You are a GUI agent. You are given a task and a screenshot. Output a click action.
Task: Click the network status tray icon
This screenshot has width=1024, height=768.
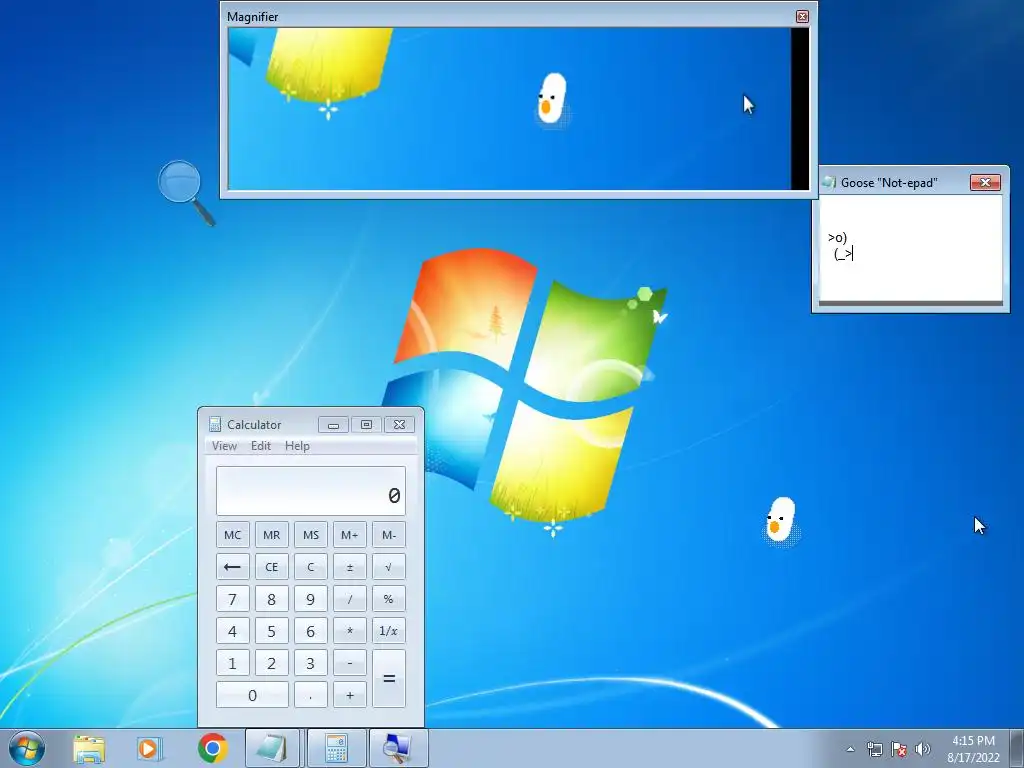click(x=874, y=749)
